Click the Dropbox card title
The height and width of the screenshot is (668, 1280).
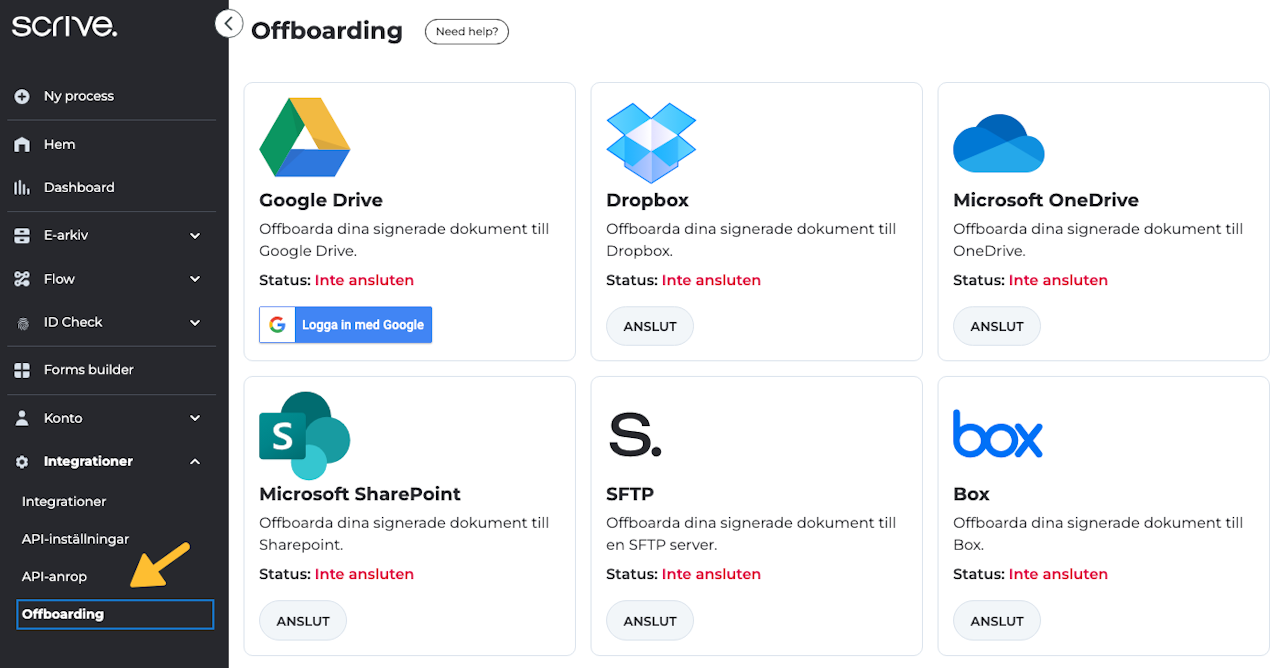point(647,200)
